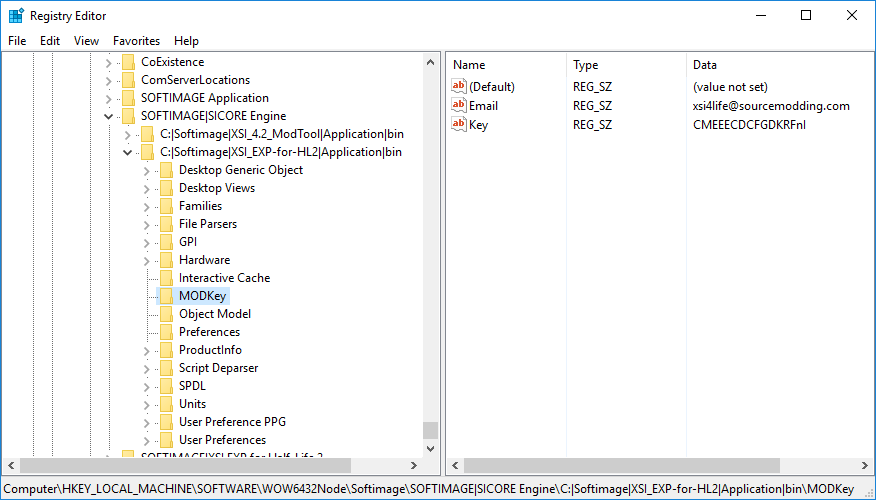Screen dimensions: 876x500
Task: Select the Key value name
Action: 478,125
